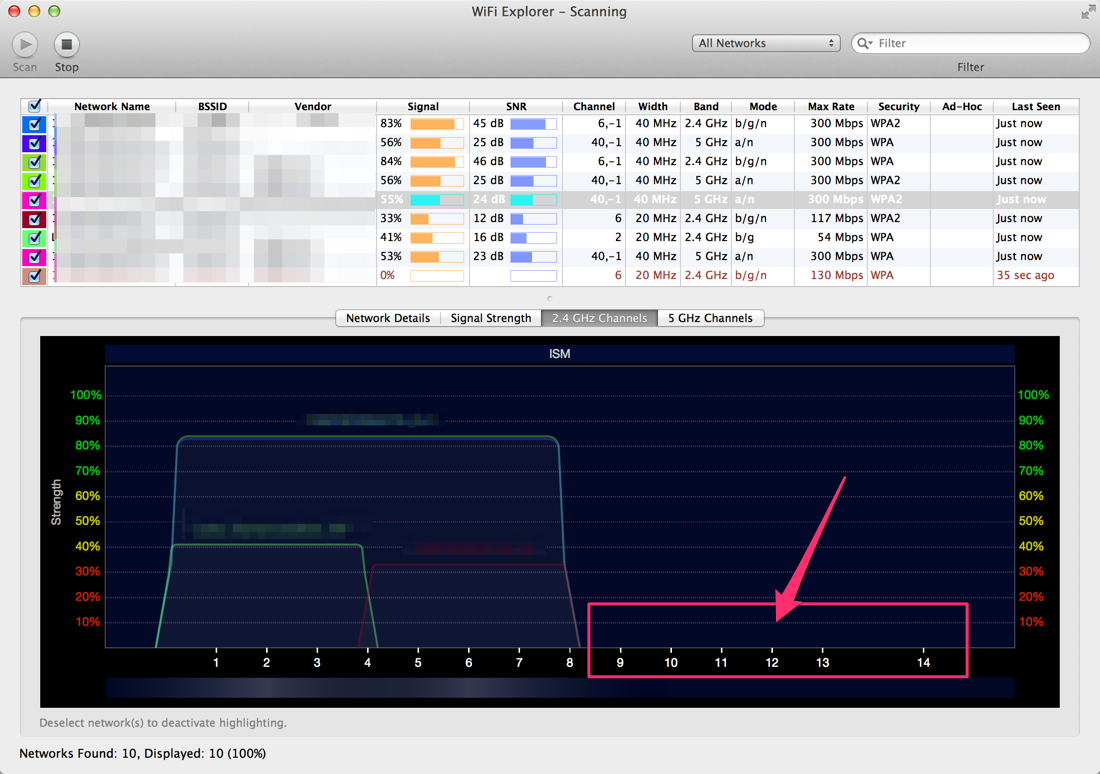
Task: Uncheck the network row showing 33% signal
Action: point(34,219)
